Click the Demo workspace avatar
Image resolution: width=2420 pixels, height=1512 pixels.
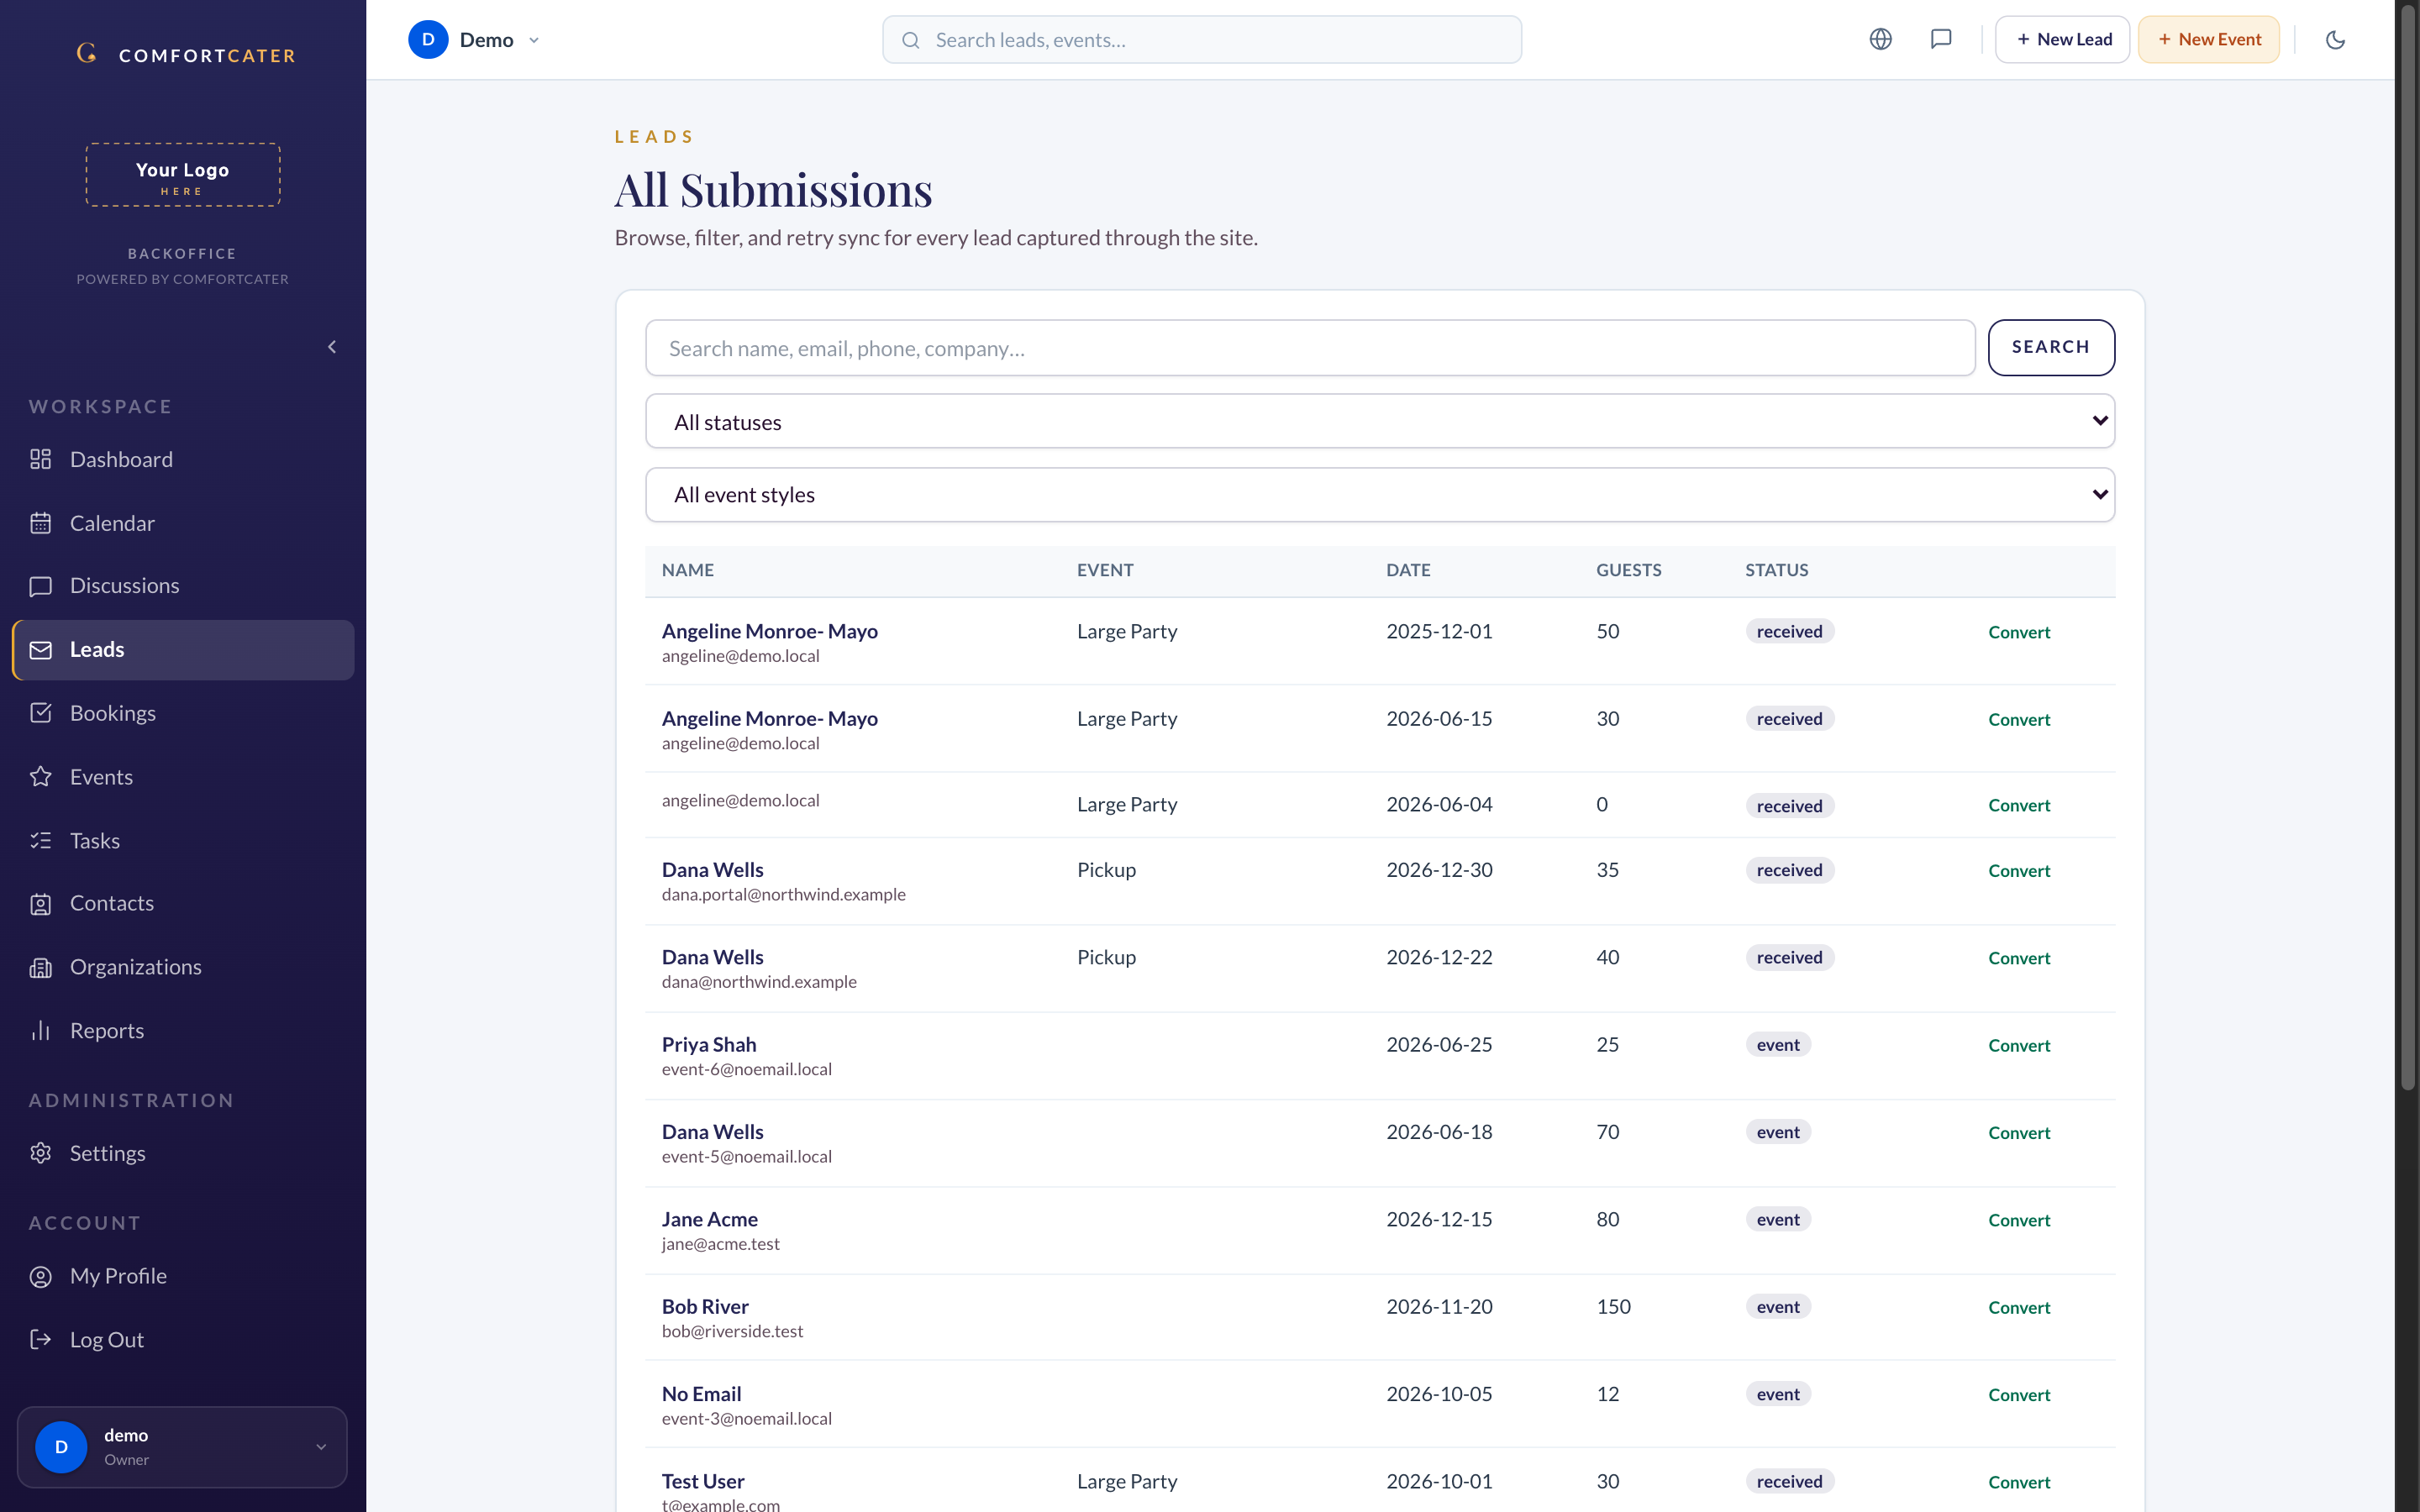428,39
